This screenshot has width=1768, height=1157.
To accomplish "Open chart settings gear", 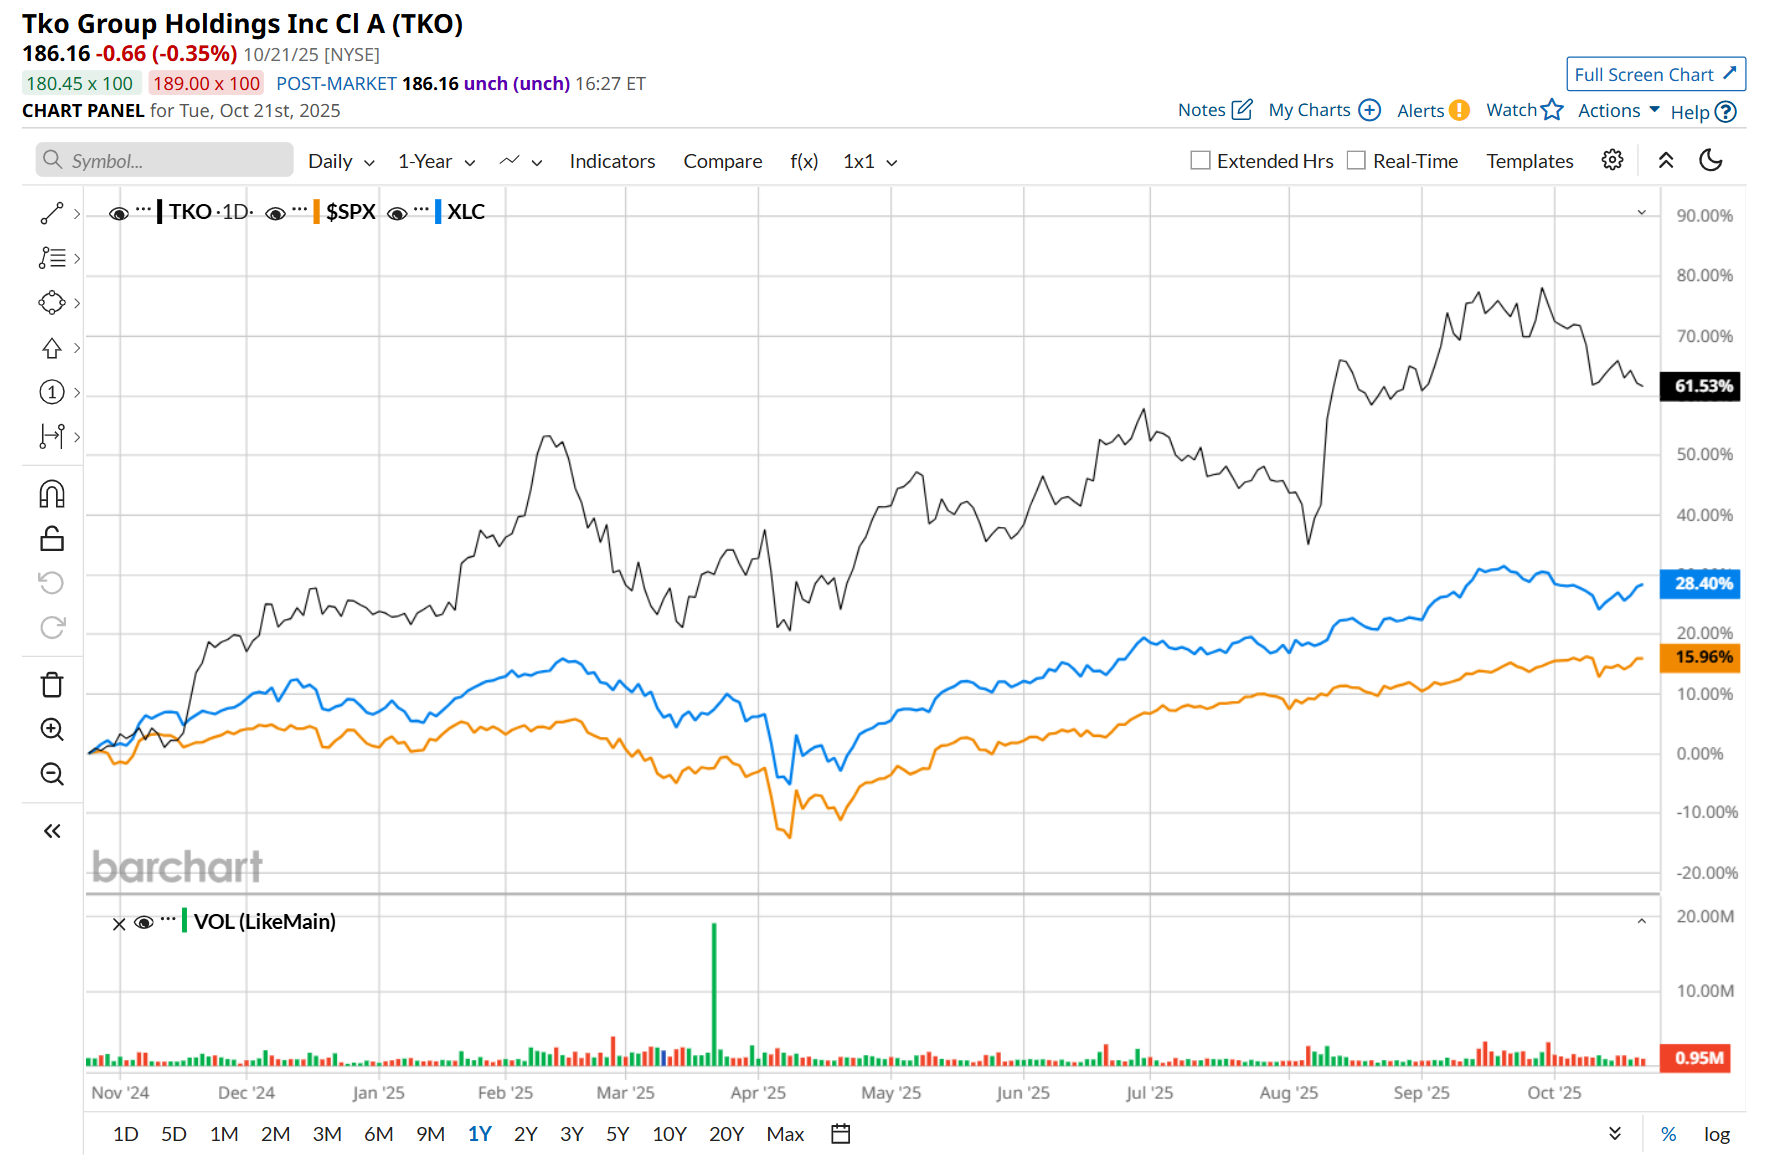I will 1612,160.
